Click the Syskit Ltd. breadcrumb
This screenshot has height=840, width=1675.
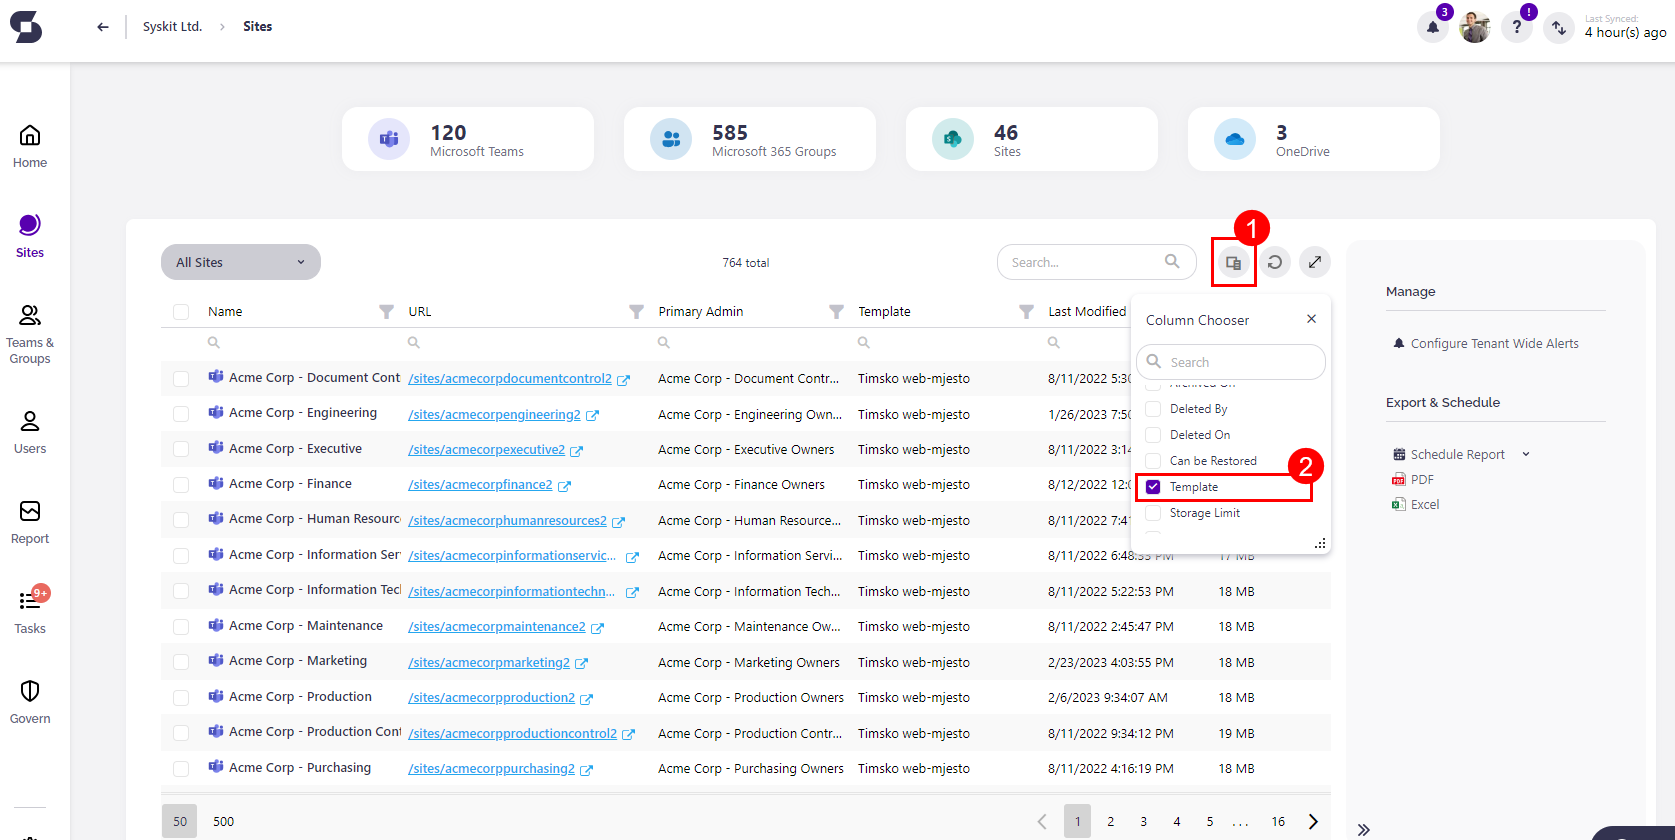(172, 27)
